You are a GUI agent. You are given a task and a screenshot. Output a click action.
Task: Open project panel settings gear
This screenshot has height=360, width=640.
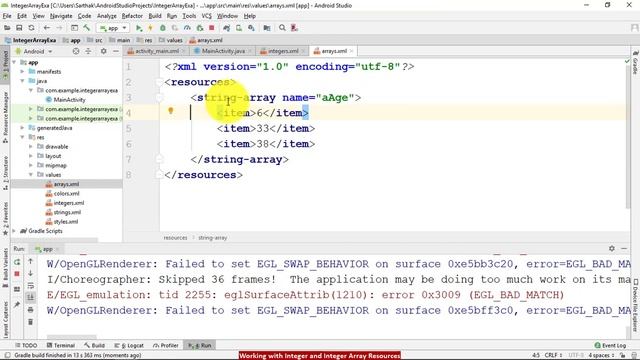pyautogui.click(x=104, y=51)
